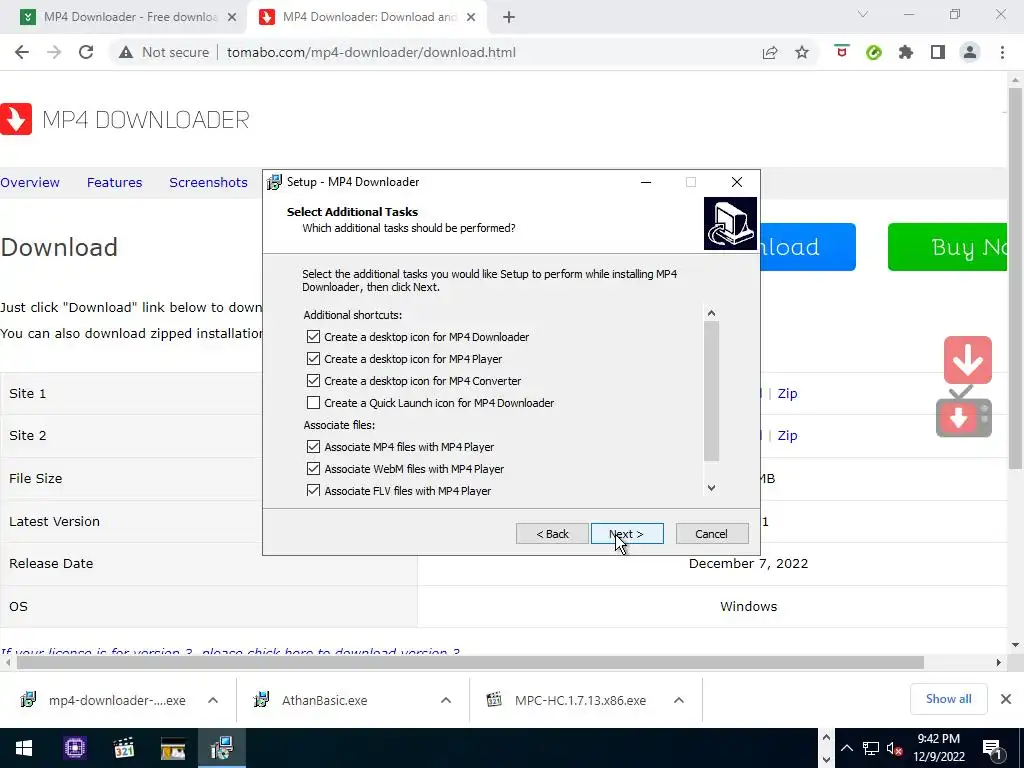Click the Site 1 Zip link
This screenshot has width=1024, height=768.
(788, 393)
